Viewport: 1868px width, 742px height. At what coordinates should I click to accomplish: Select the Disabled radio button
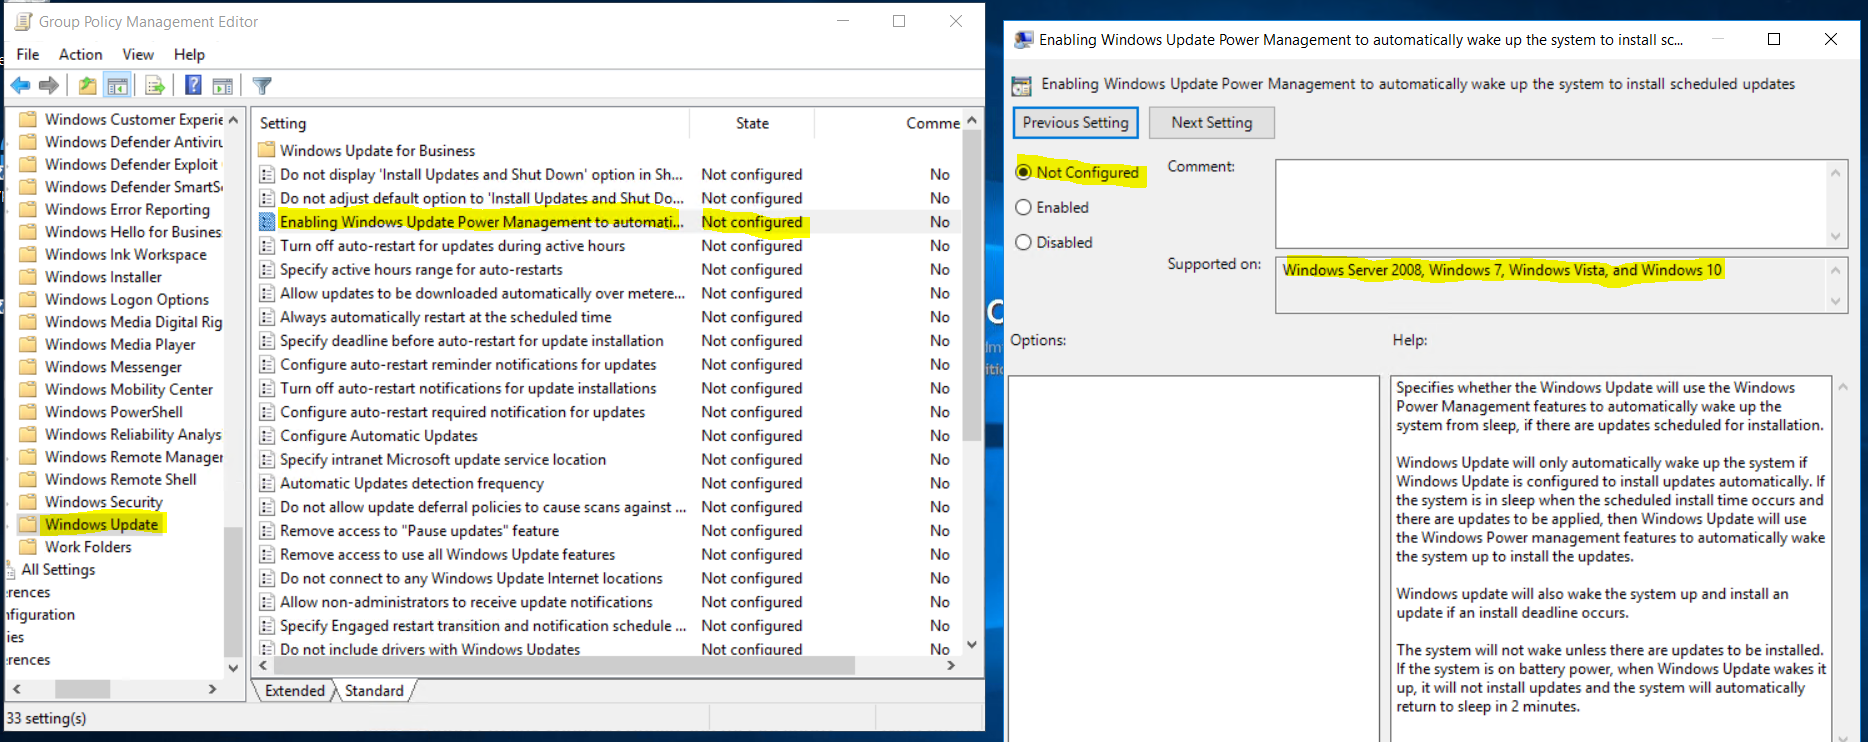point(1023,242)
